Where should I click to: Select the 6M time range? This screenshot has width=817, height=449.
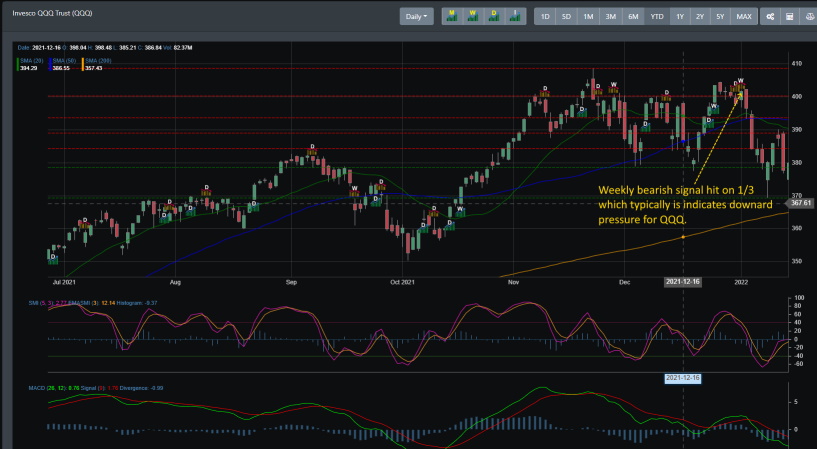(x=633, y=16)
